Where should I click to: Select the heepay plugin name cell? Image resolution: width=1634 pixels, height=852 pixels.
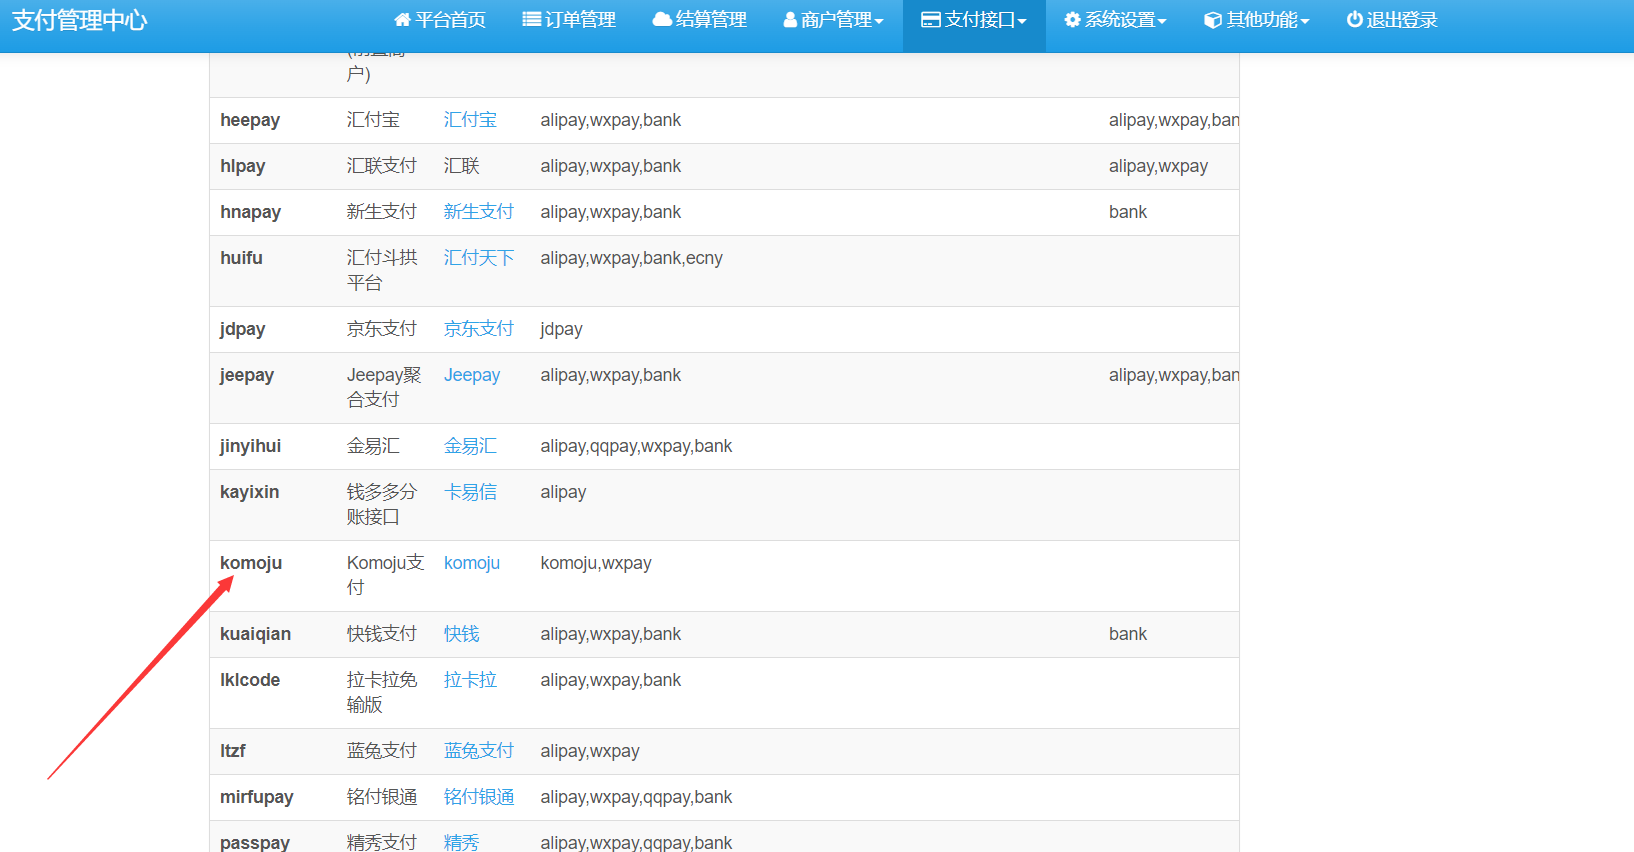click(x=250, y=120)
